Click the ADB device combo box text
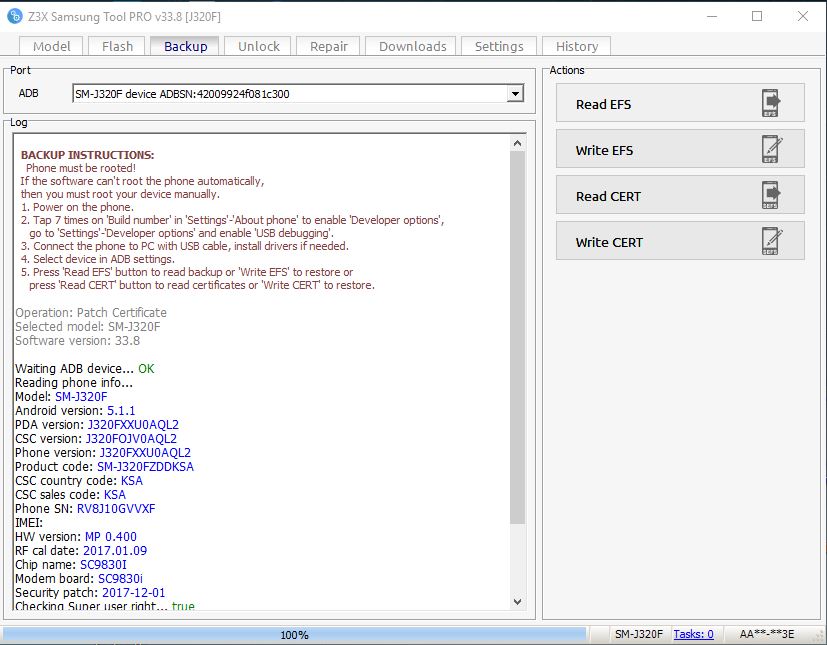The width and height of the screenshot is (827, 645). click(182, 94)
